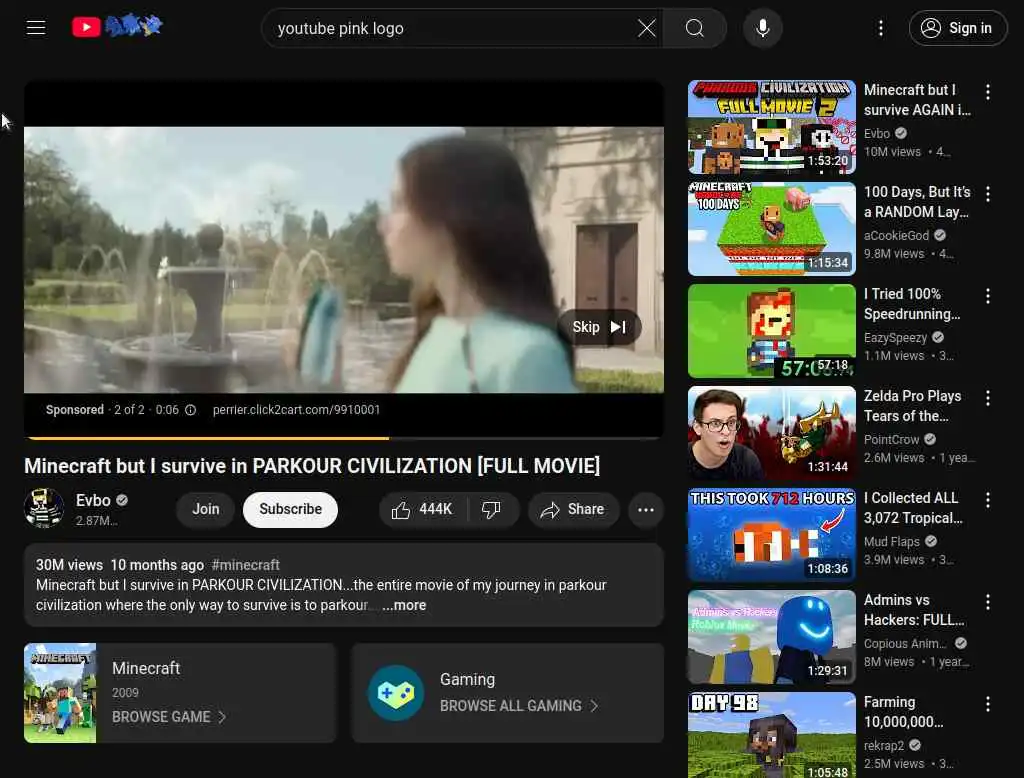
Task: Like the video with 444K thumbs-up
Action: coord(423,510)
